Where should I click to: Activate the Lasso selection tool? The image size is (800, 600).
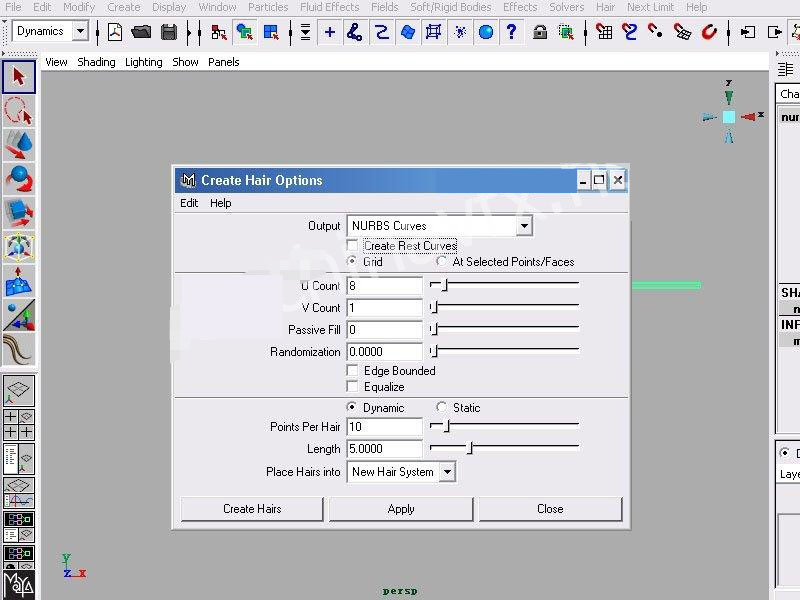tap(18, 110)
